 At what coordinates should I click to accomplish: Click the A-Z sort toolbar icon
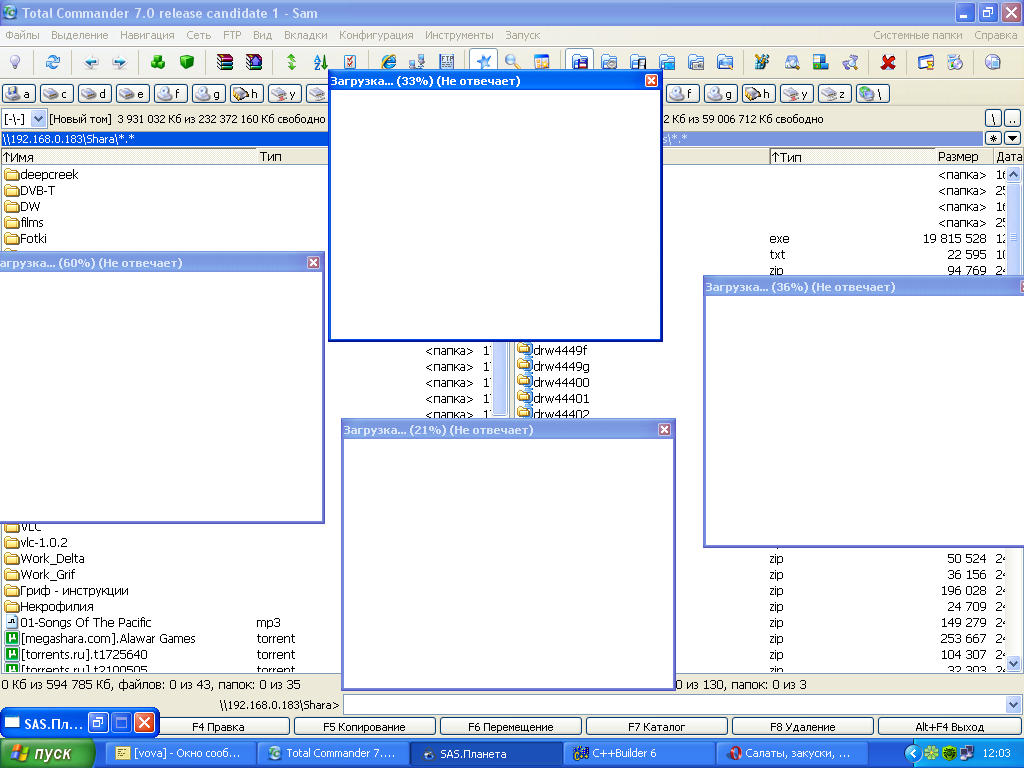click(320, 62)
